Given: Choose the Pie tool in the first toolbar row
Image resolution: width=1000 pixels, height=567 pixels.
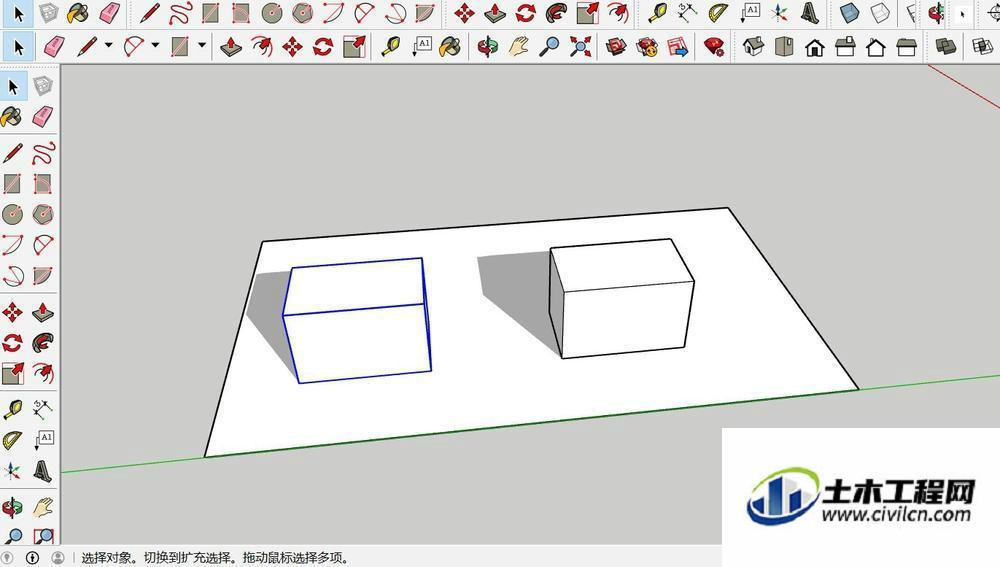Looking at the screenshot, I should [x=425, y=13].
